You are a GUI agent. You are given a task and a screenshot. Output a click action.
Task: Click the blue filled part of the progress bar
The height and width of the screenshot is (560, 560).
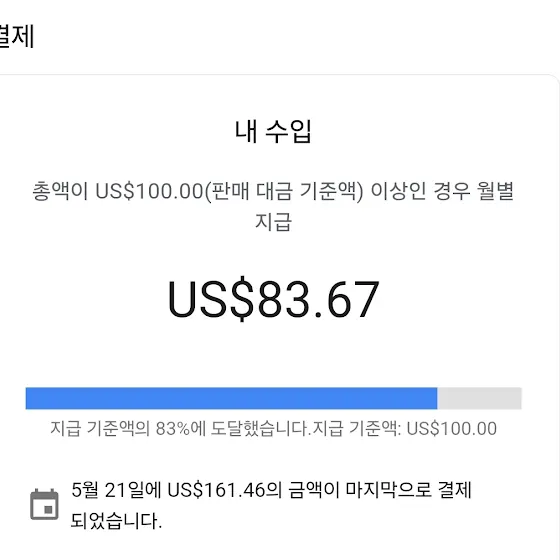point(231,398)
